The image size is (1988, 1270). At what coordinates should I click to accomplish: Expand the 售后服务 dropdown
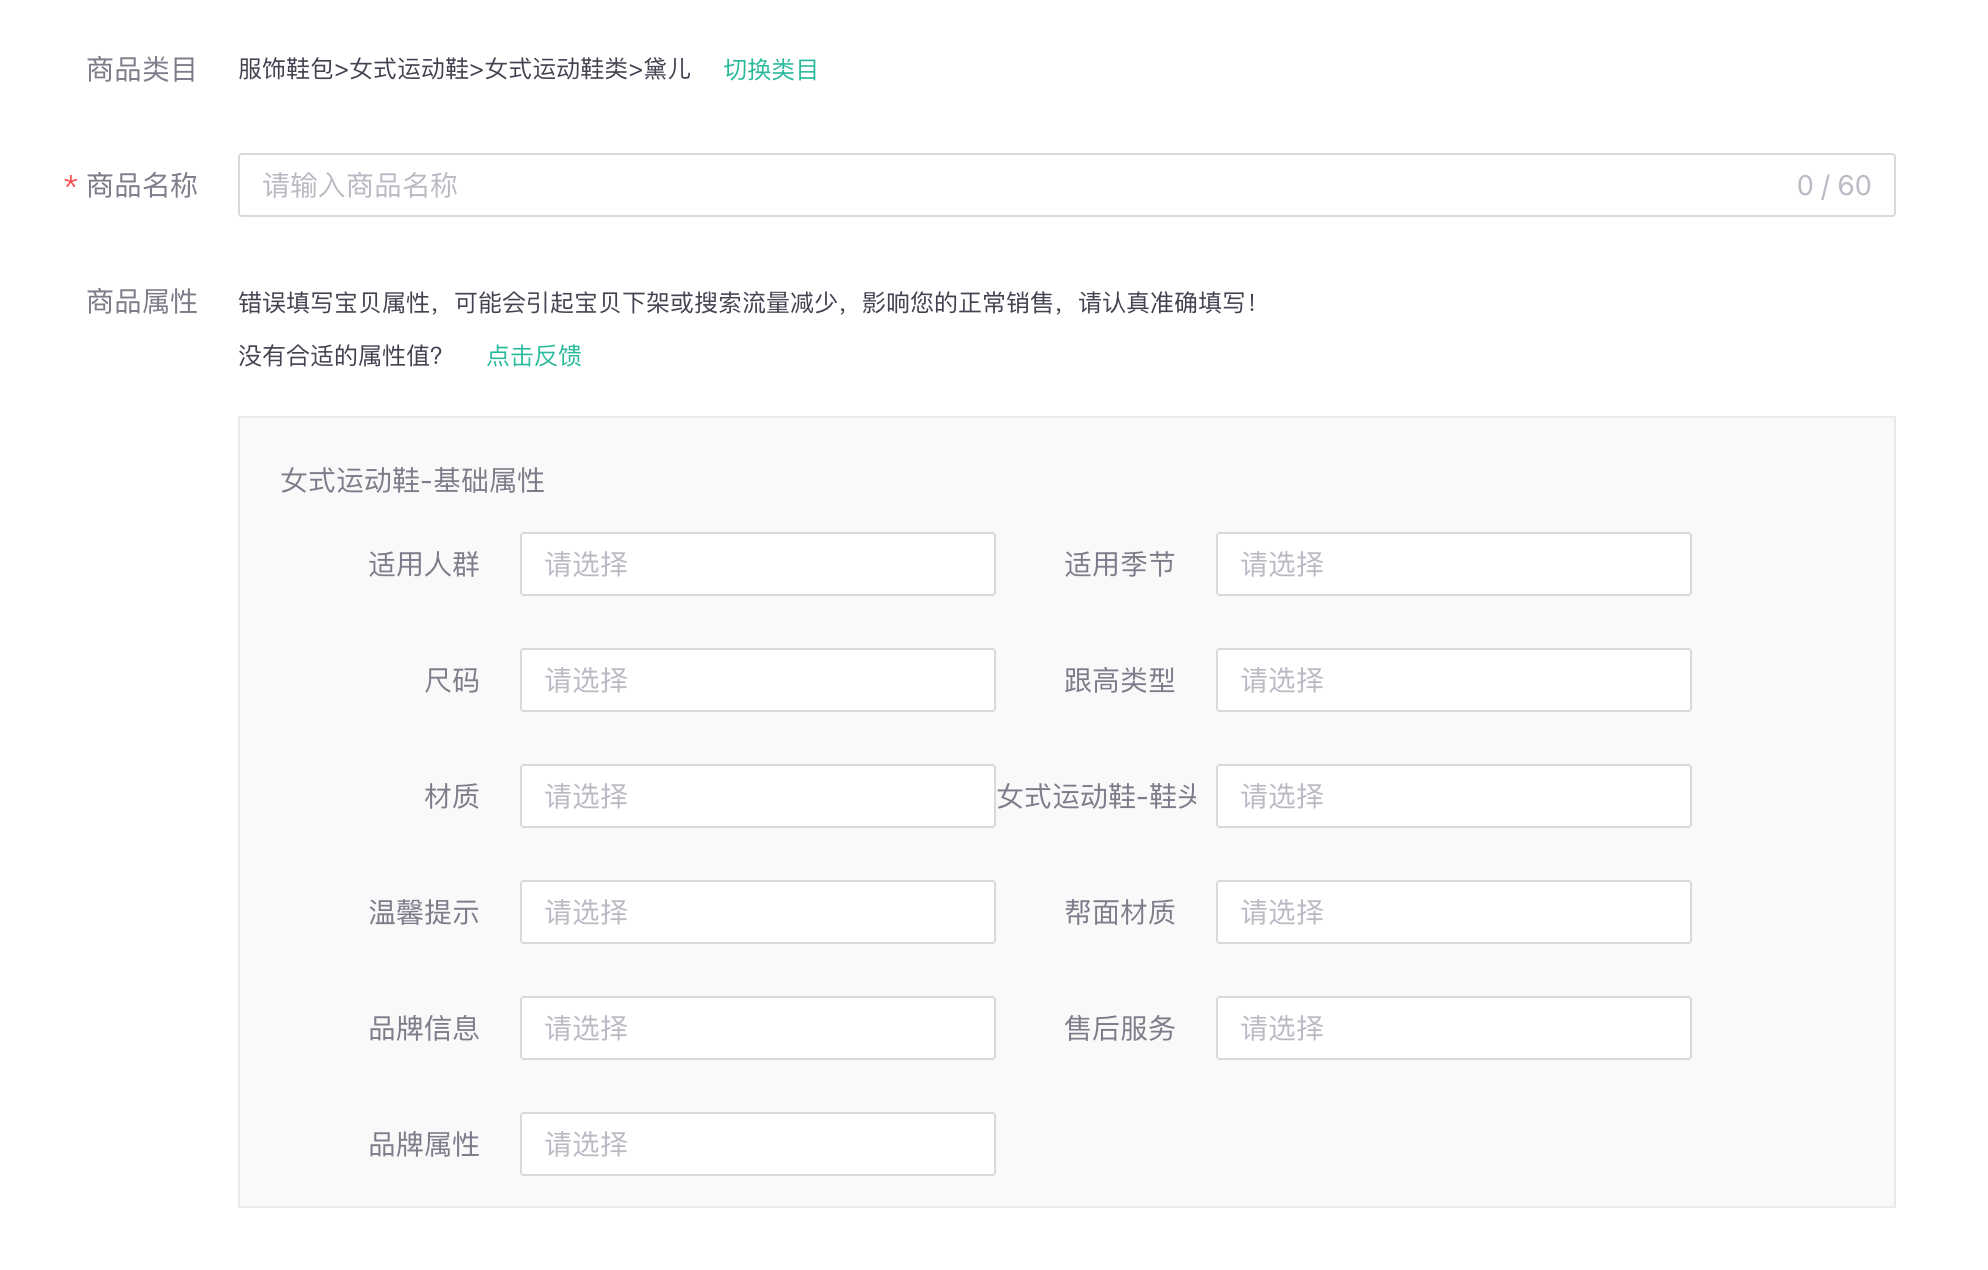[x=1452, y=1028]
